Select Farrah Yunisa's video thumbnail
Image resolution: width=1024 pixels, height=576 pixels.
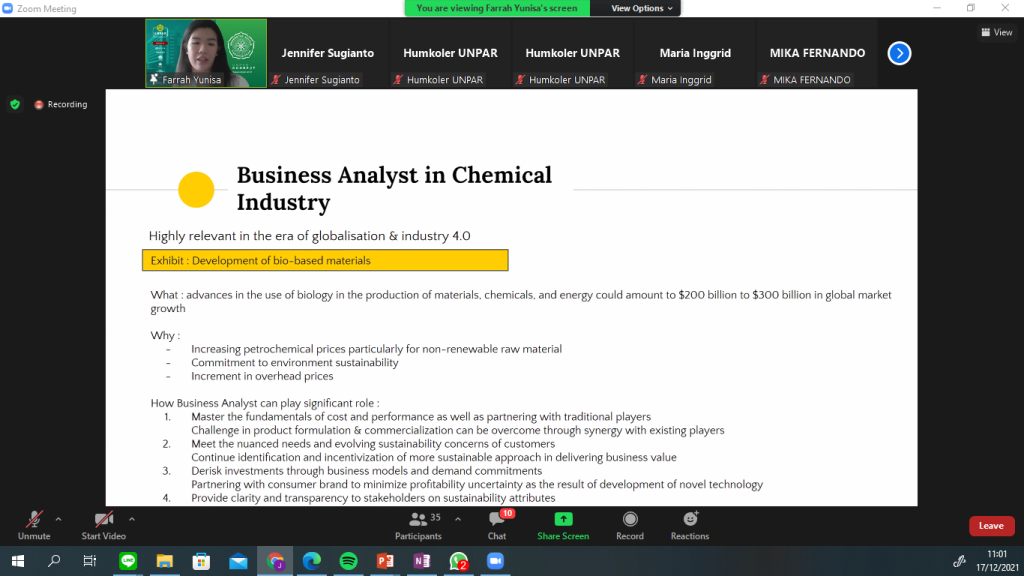(206, 53)
